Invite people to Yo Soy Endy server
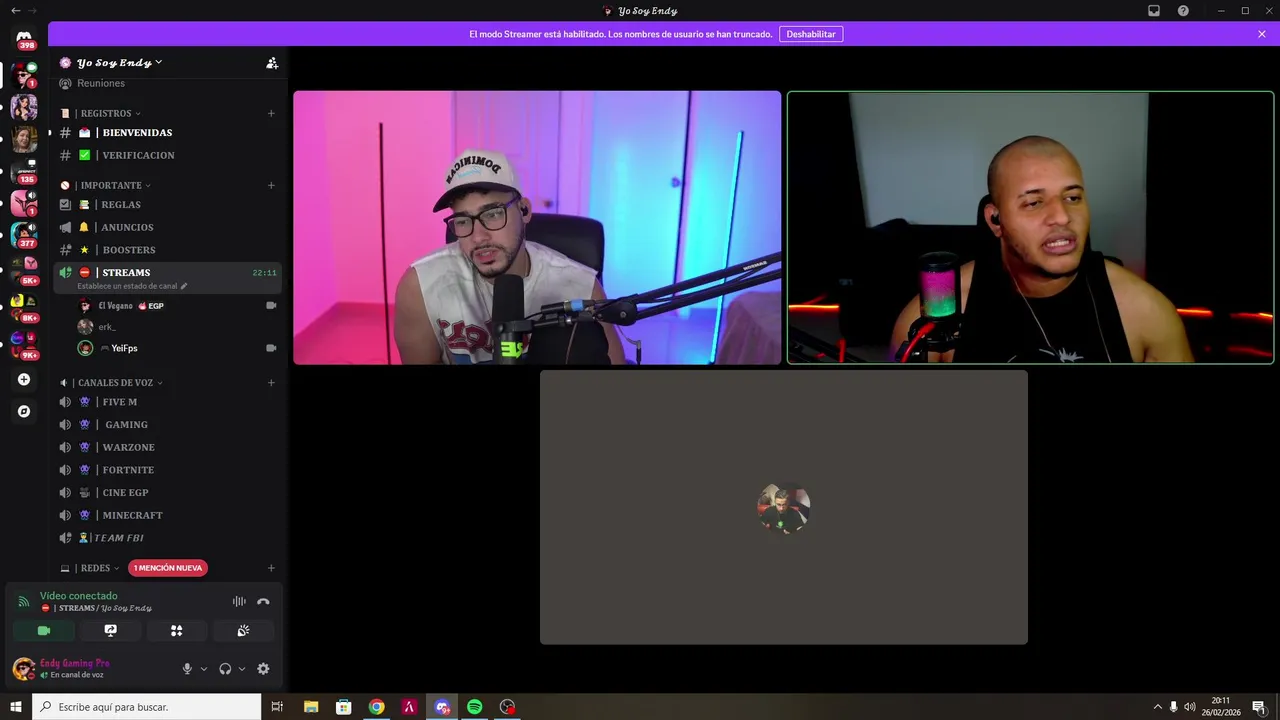 [x=272, y=63]
